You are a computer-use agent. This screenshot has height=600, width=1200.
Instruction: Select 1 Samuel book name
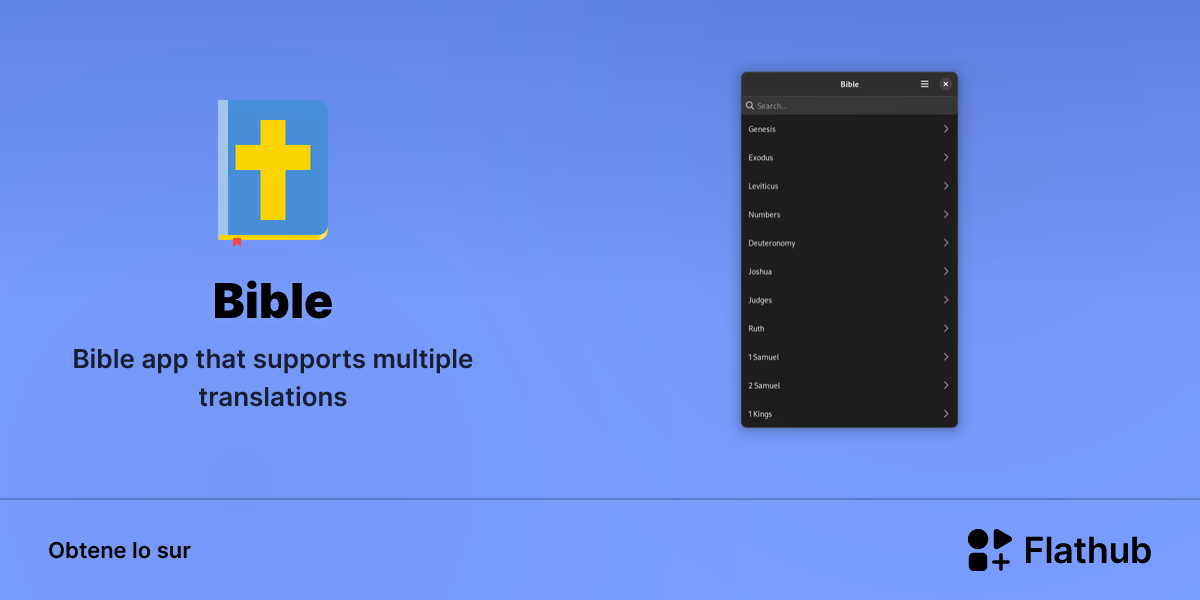(763, 357)
